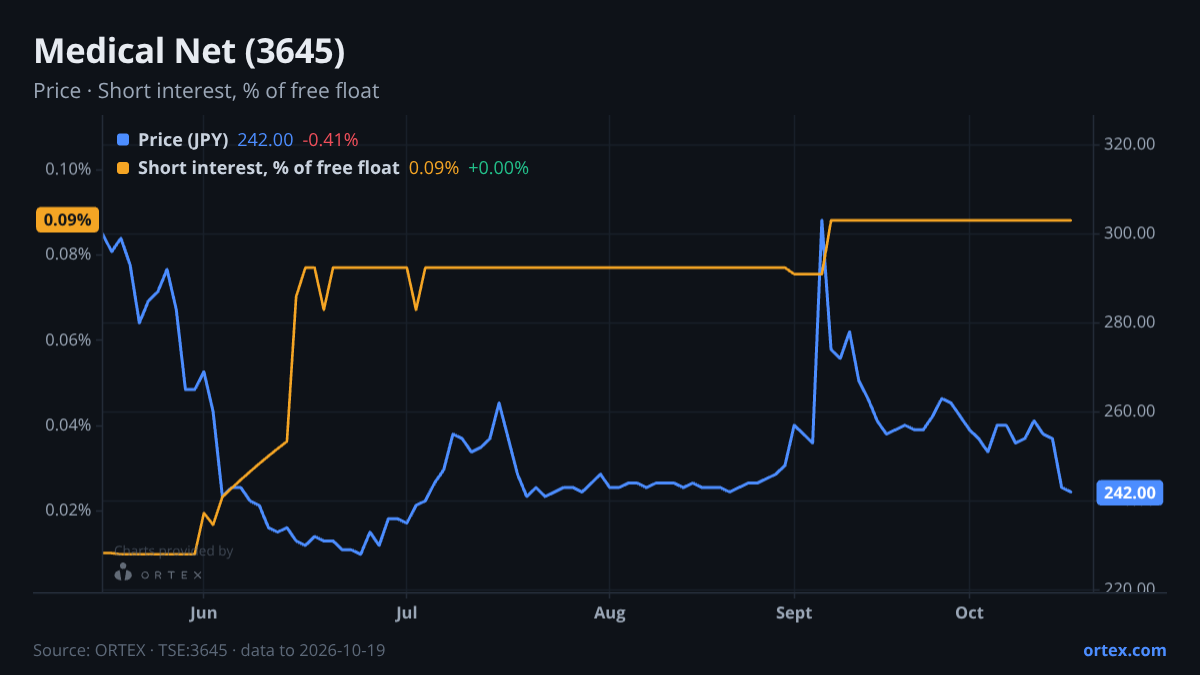Click the Jun x-axis label
The image size is (1200, 675).
(203, 613)
